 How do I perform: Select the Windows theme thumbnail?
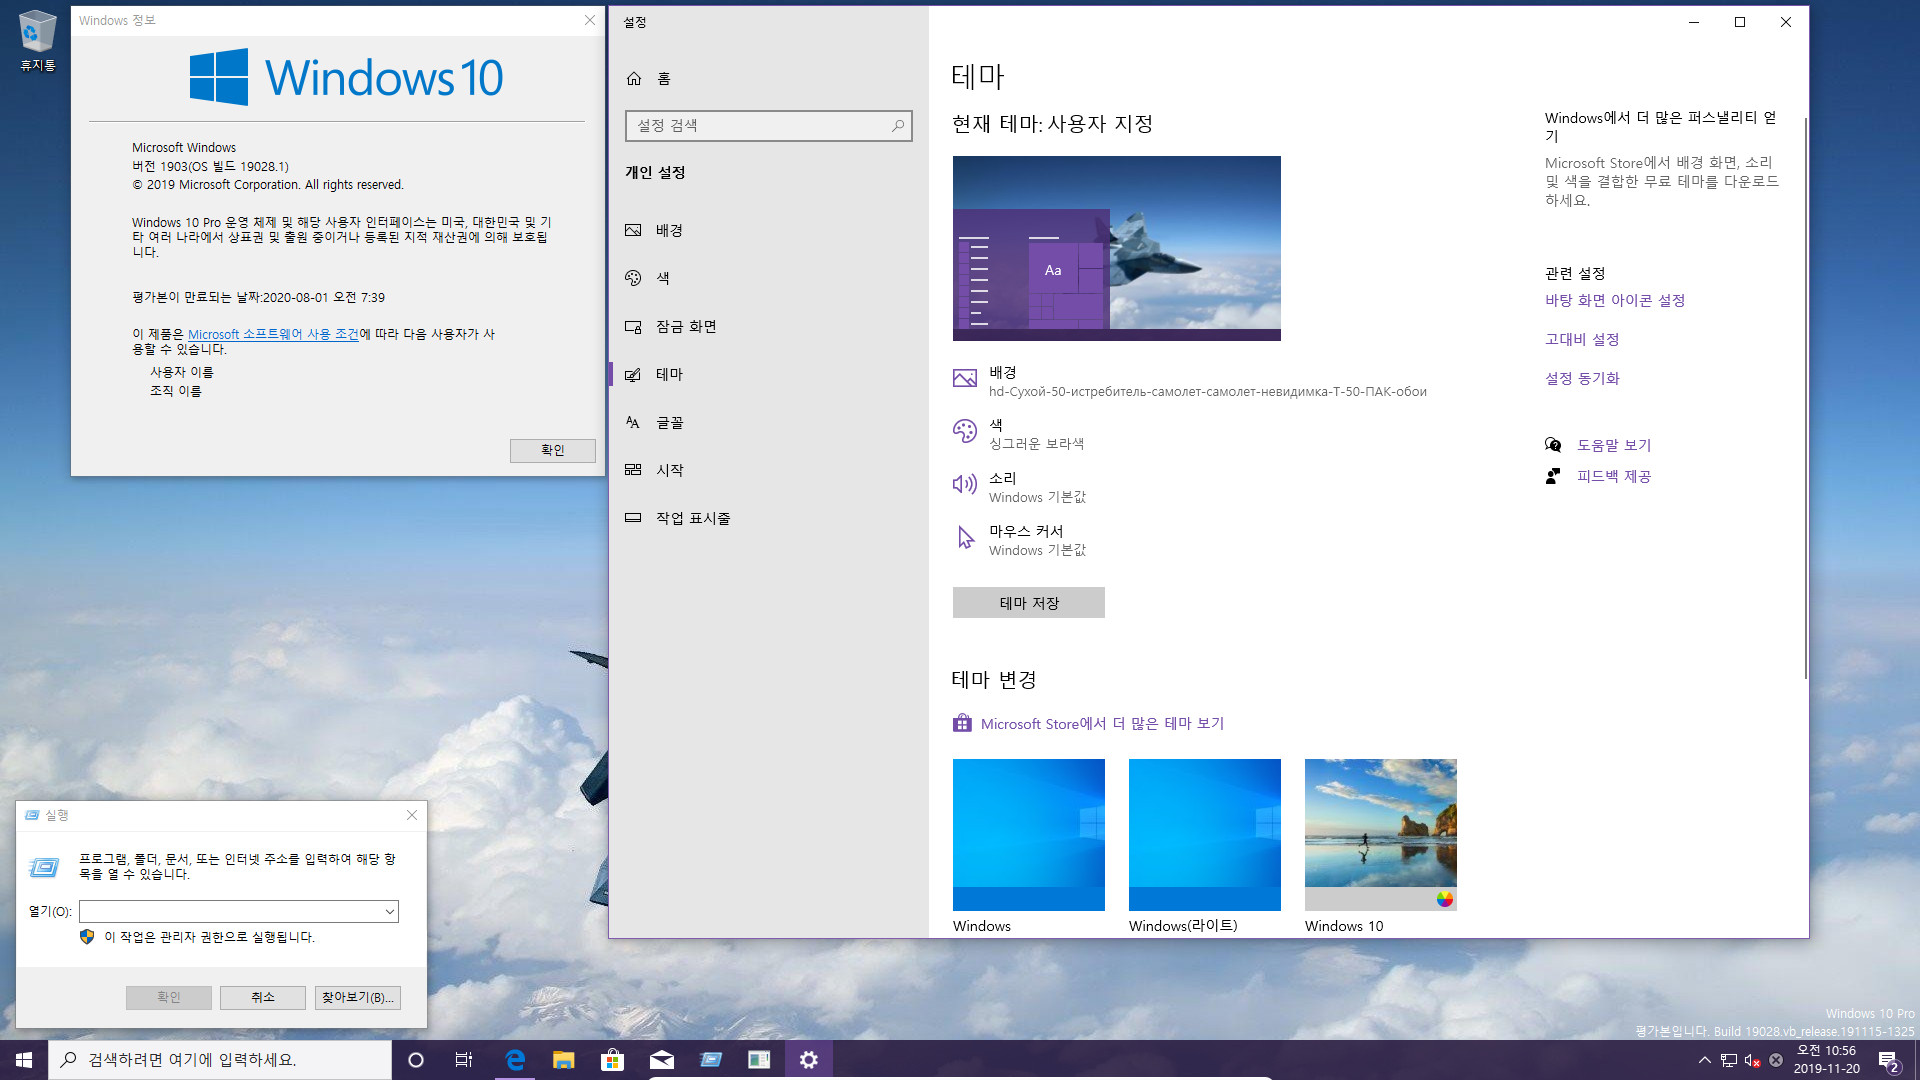pos(1028,835)
